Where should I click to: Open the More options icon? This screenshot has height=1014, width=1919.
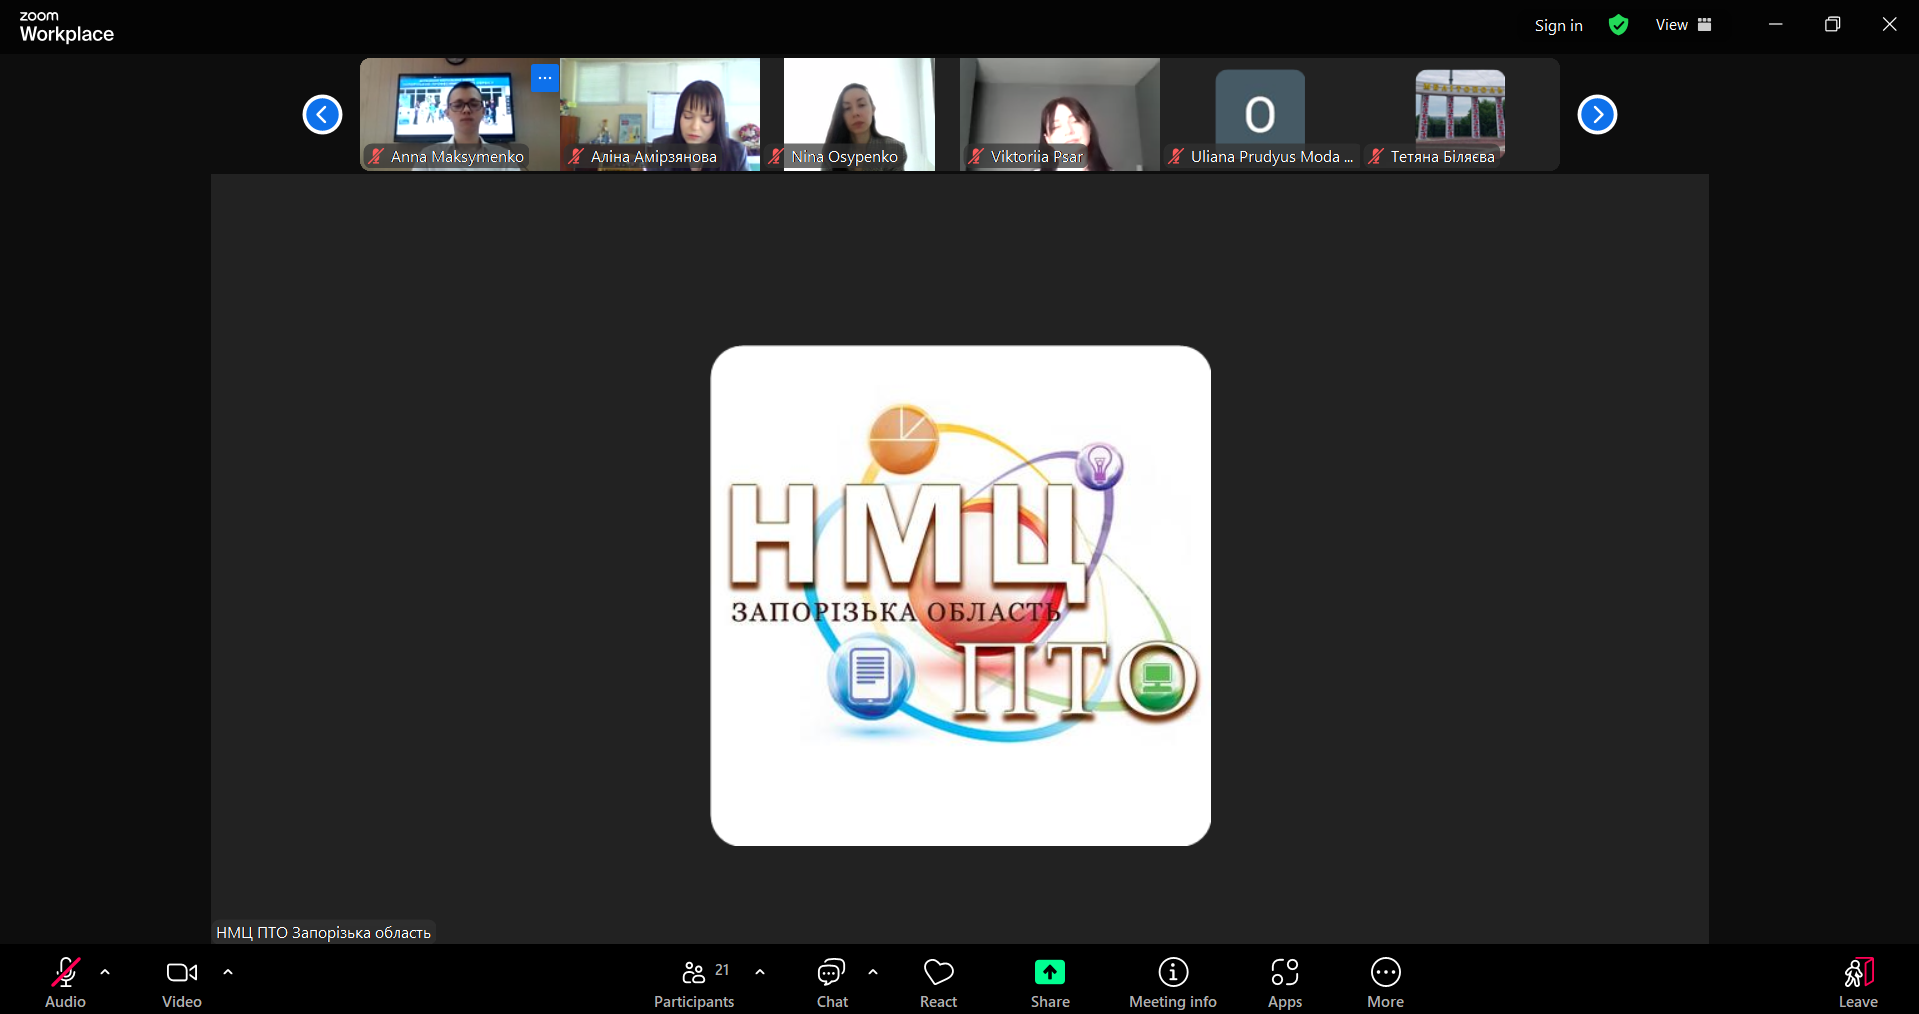click(1385, 972)
